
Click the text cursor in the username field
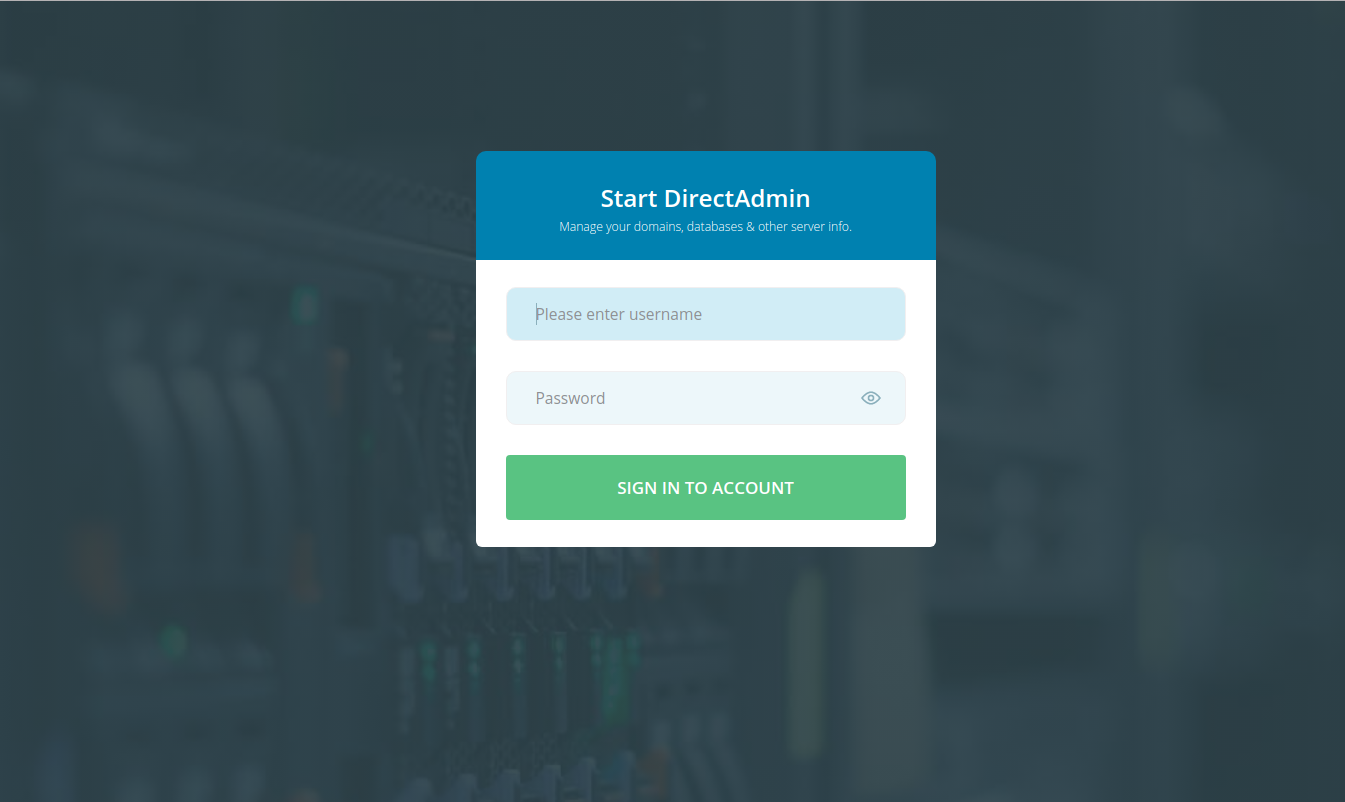(x=536, y=313)
